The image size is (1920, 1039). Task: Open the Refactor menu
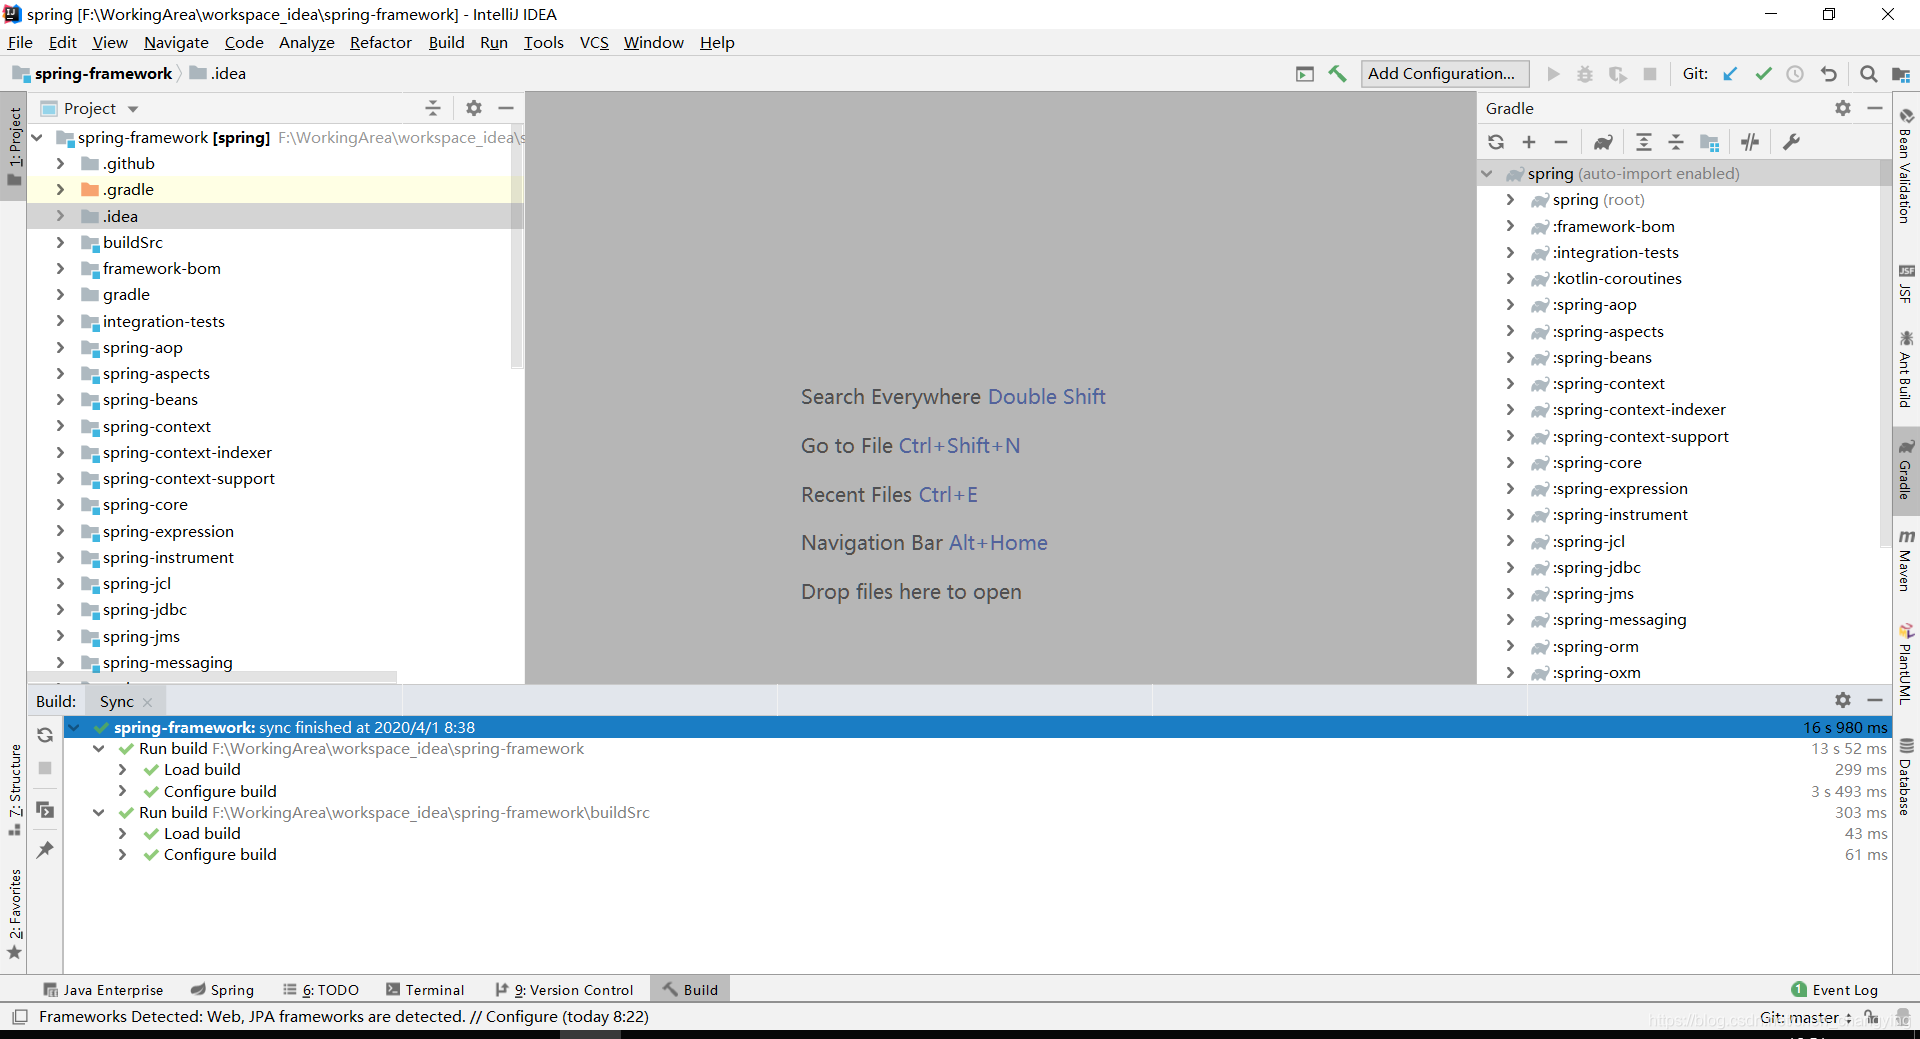[x=380, y=42]
